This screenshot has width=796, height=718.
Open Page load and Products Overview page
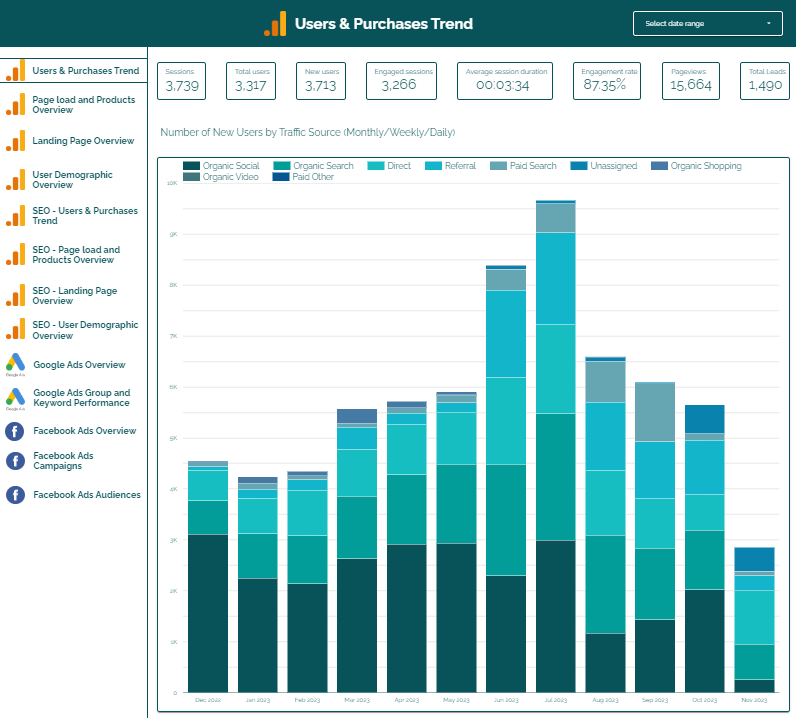coord(84,105)
